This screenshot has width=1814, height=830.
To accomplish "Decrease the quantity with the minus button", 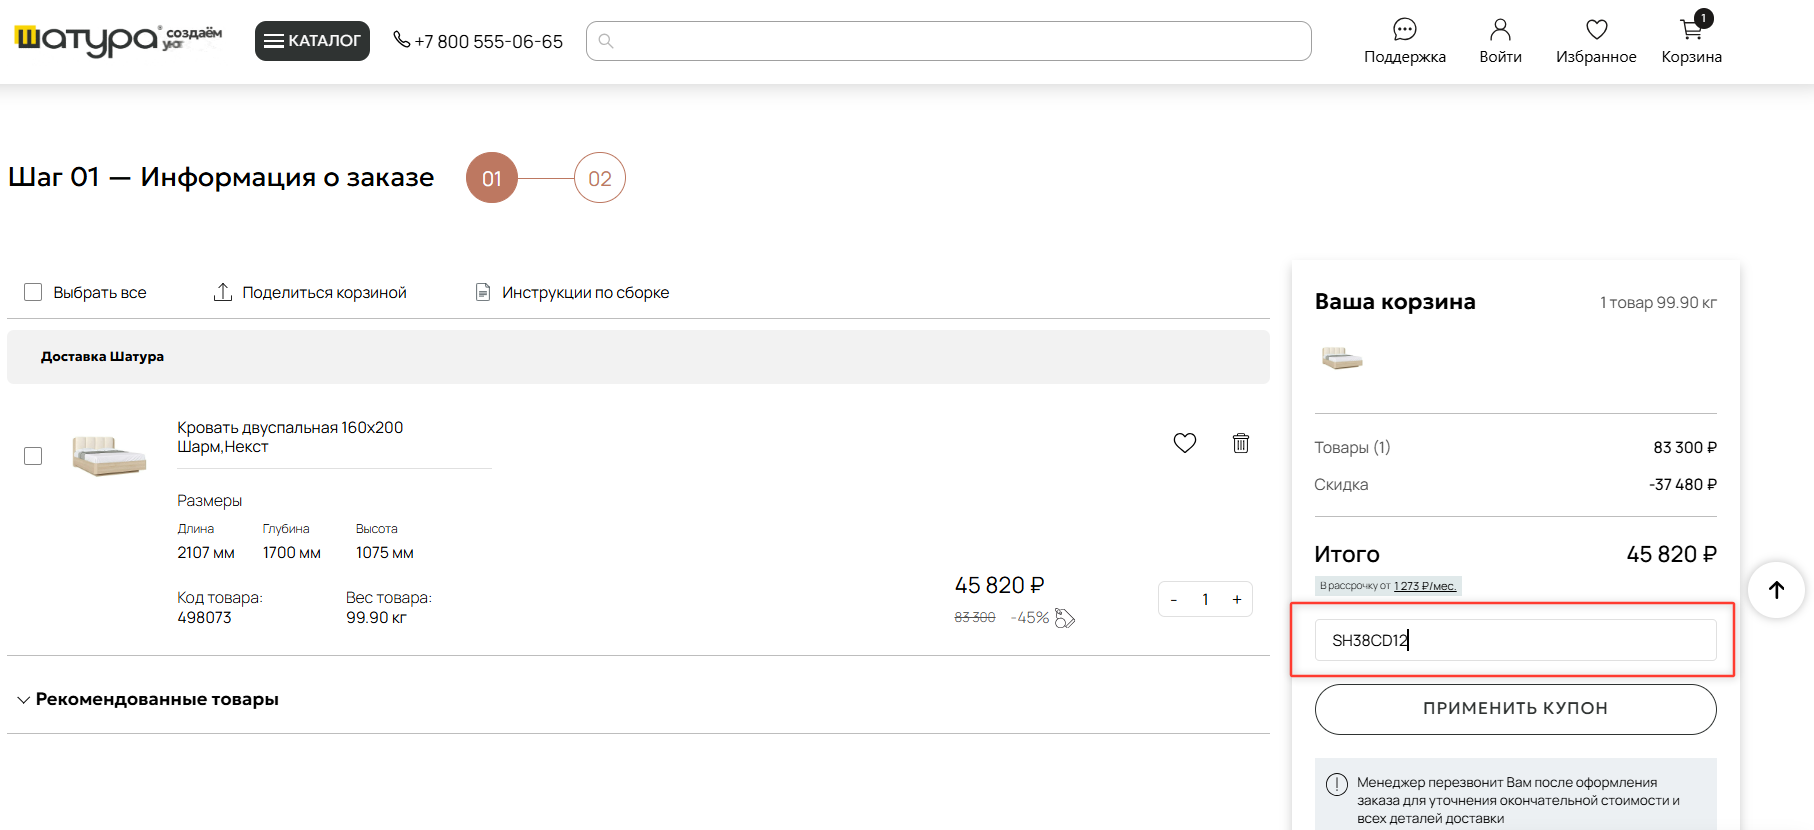I will (x=1173, y=599).
